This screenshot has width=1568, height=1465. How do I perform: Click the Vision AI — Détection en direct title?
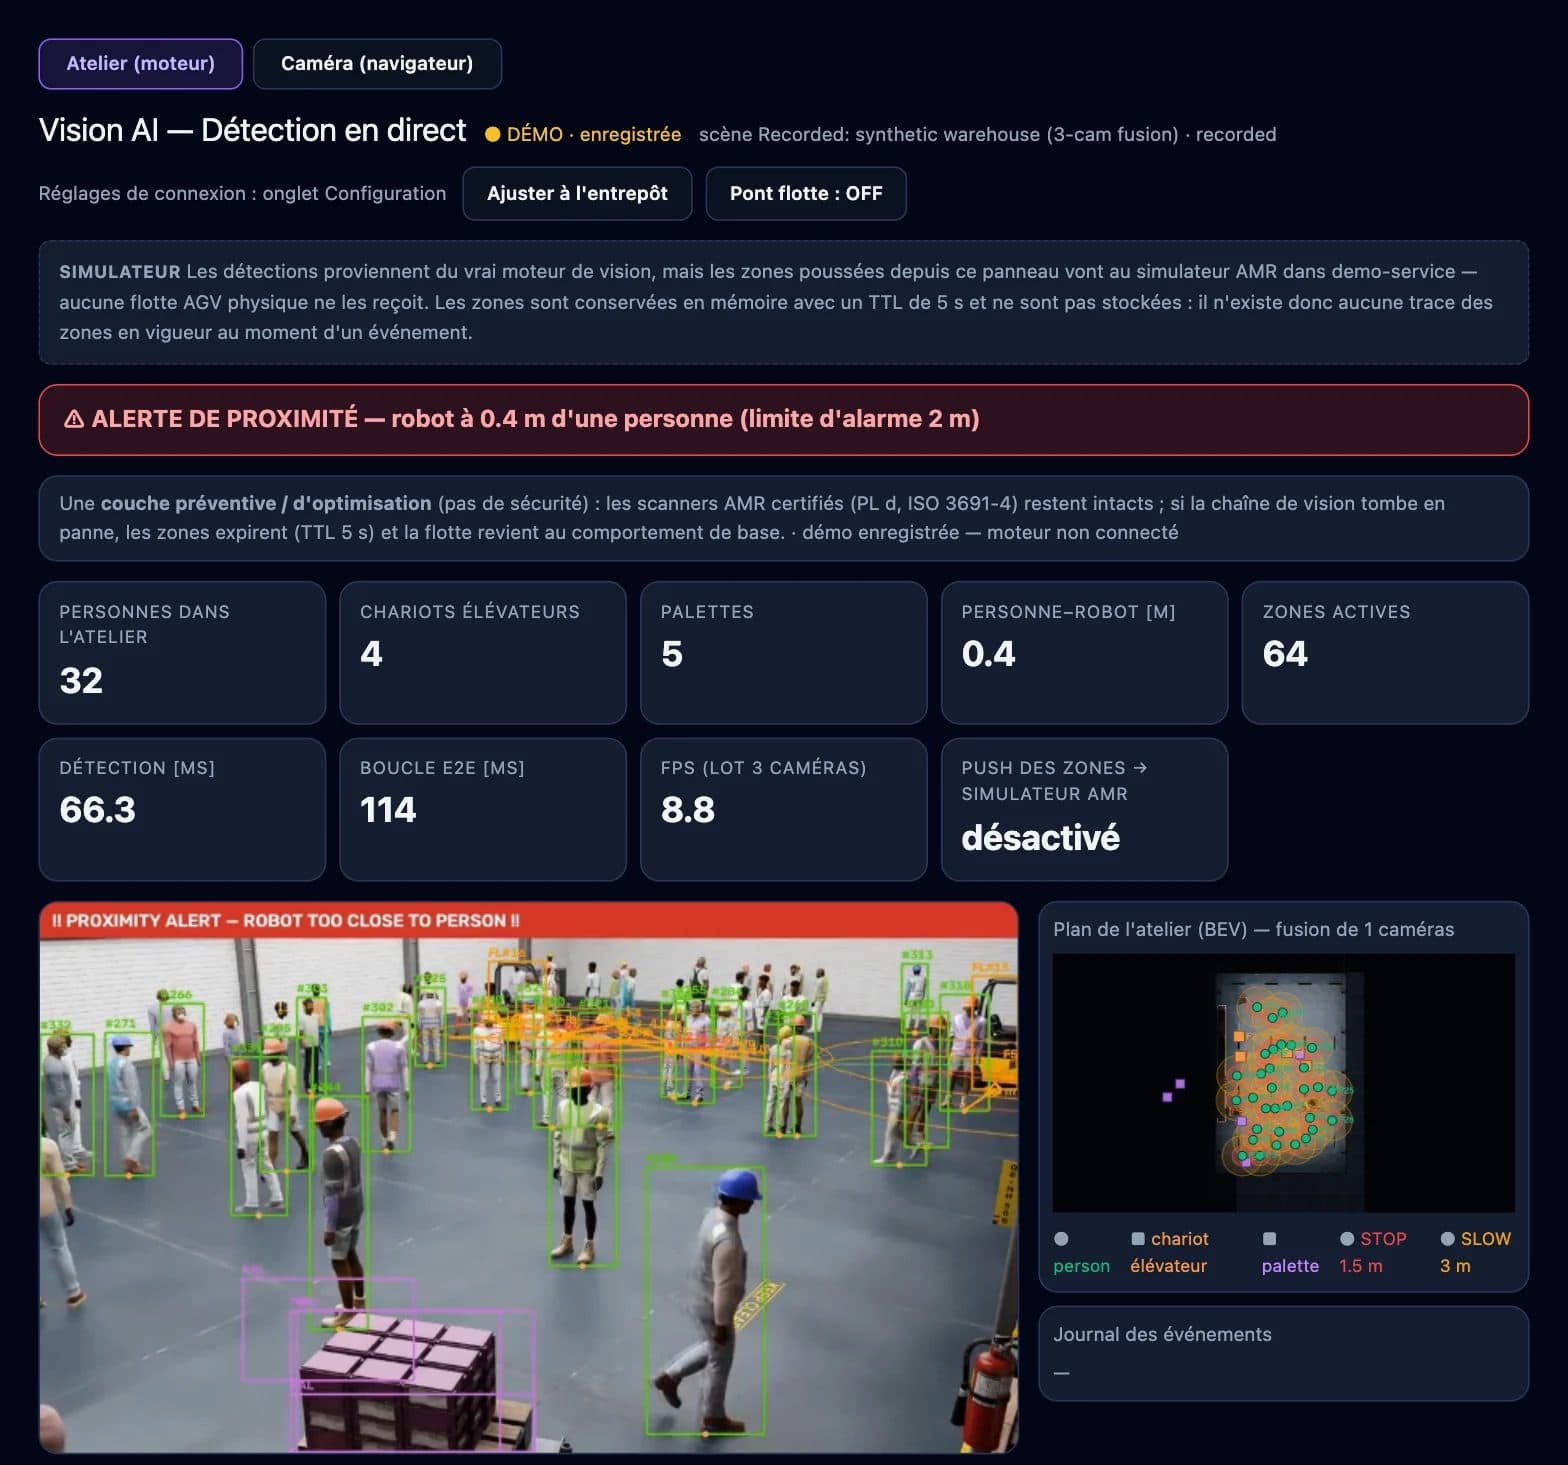click(252, 131)
